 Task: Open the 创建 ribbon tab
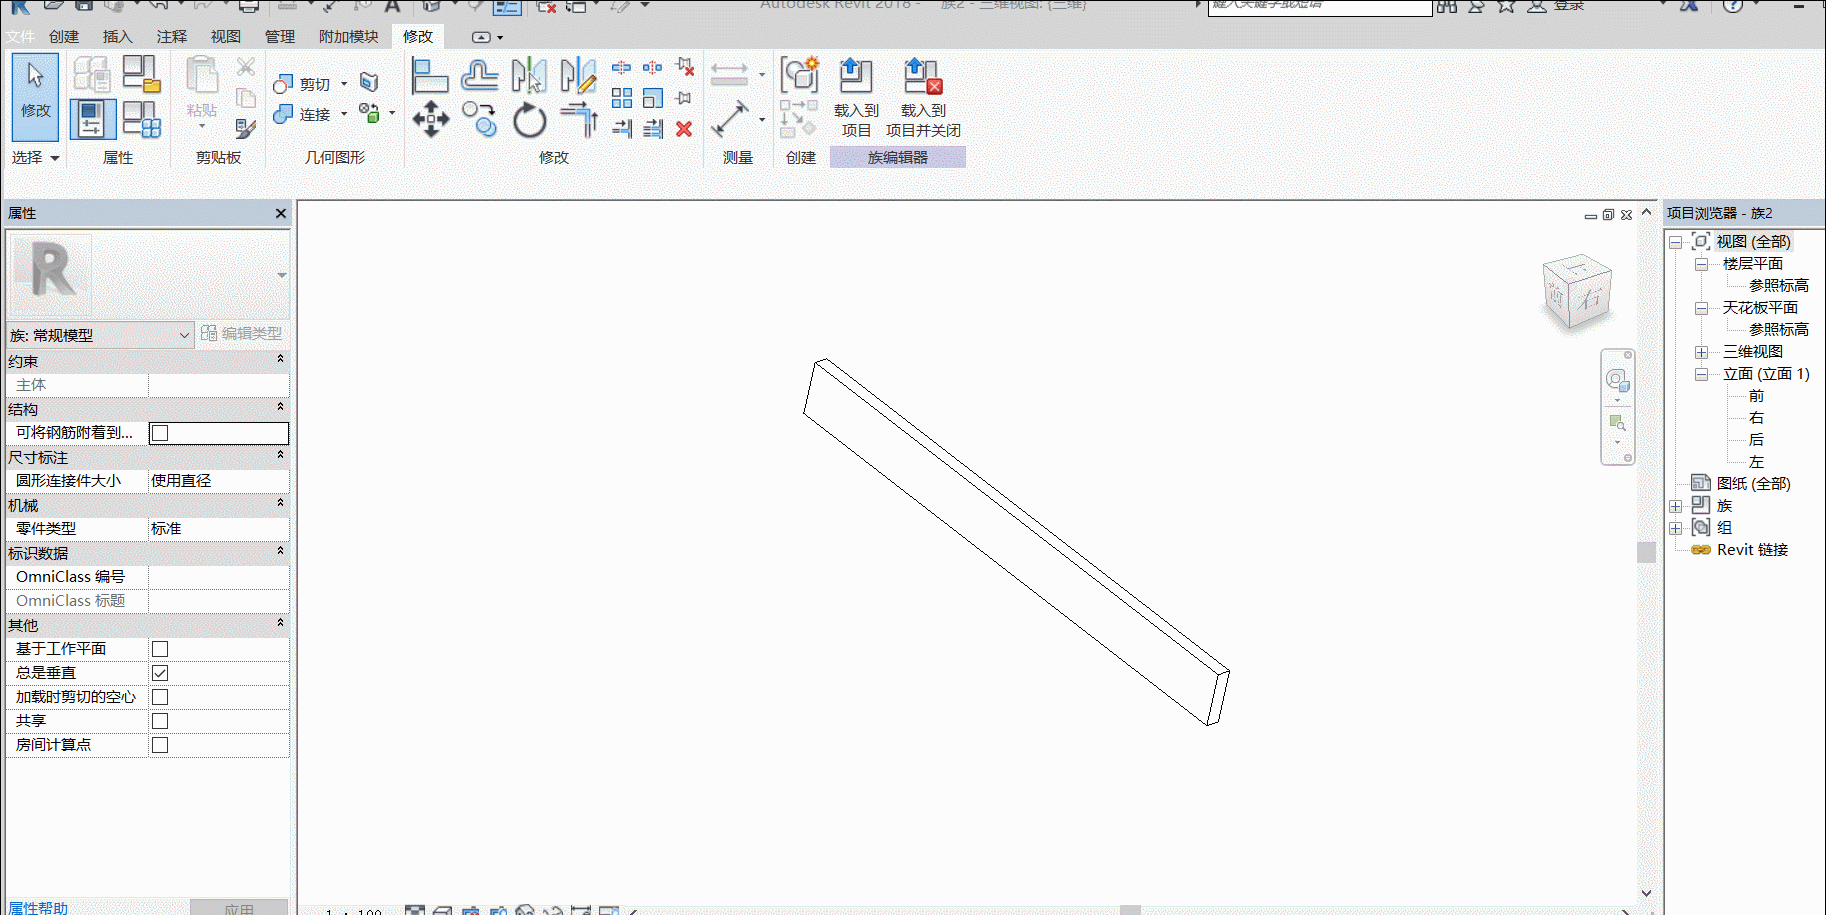[64, 37]
